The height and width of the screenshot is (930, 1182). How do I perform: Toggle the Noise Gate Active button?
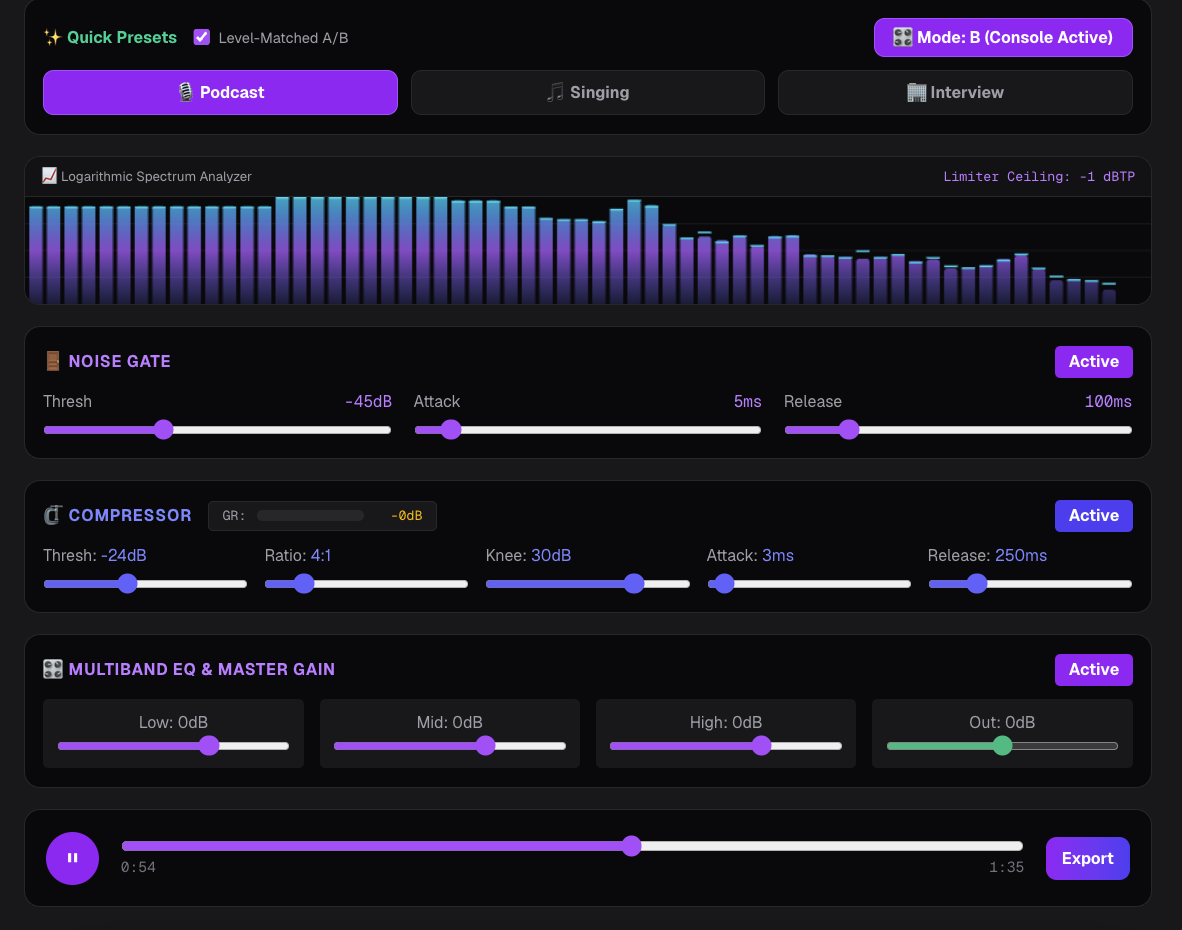pyautogui.click(x=1093, y=362)
